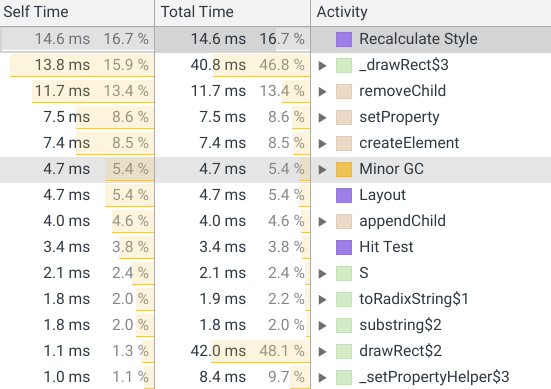Click the green drawRect$2 category icon
This screenshot has height=389, width=551.
click(x=344, y=351)
